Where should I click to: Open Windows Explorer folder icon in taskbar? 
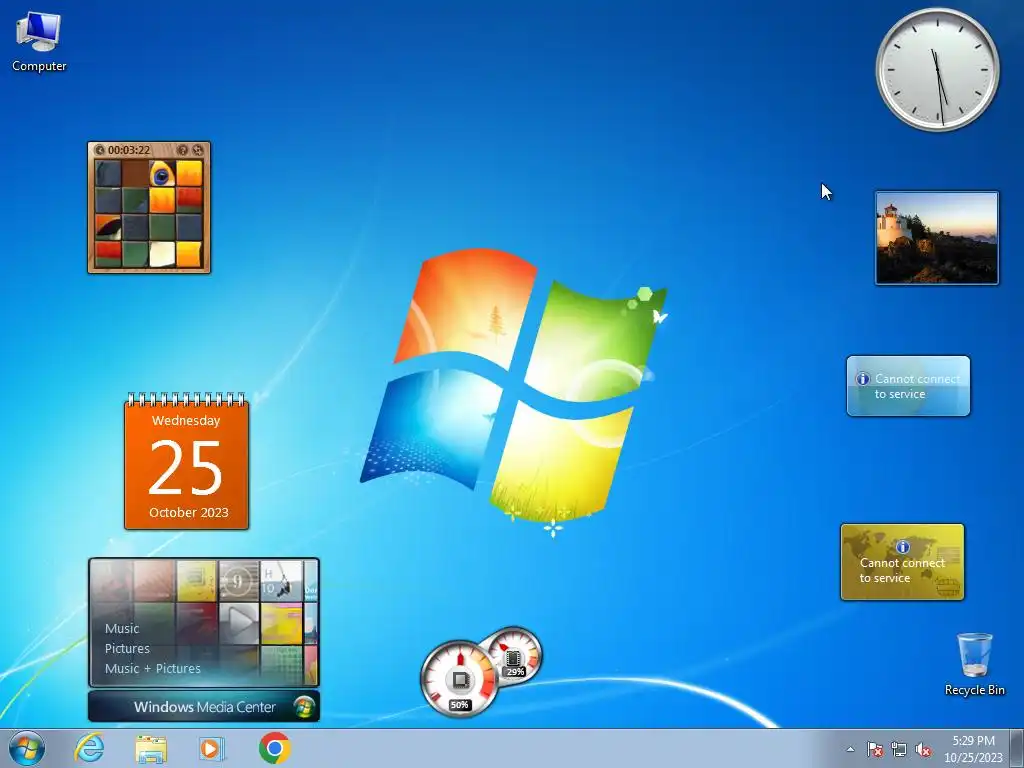coord(151,748)
